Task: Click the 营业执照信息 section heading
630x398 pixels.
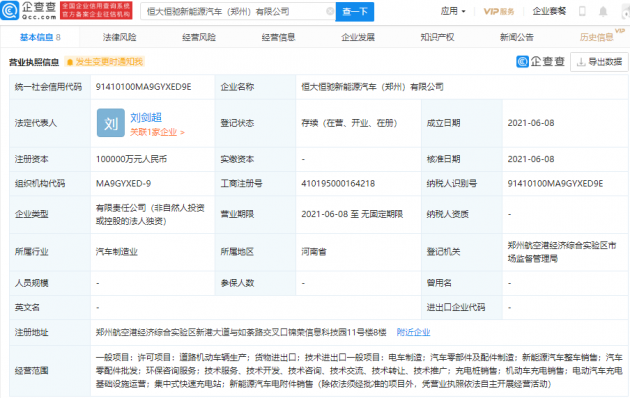Action: coord(34,62)
